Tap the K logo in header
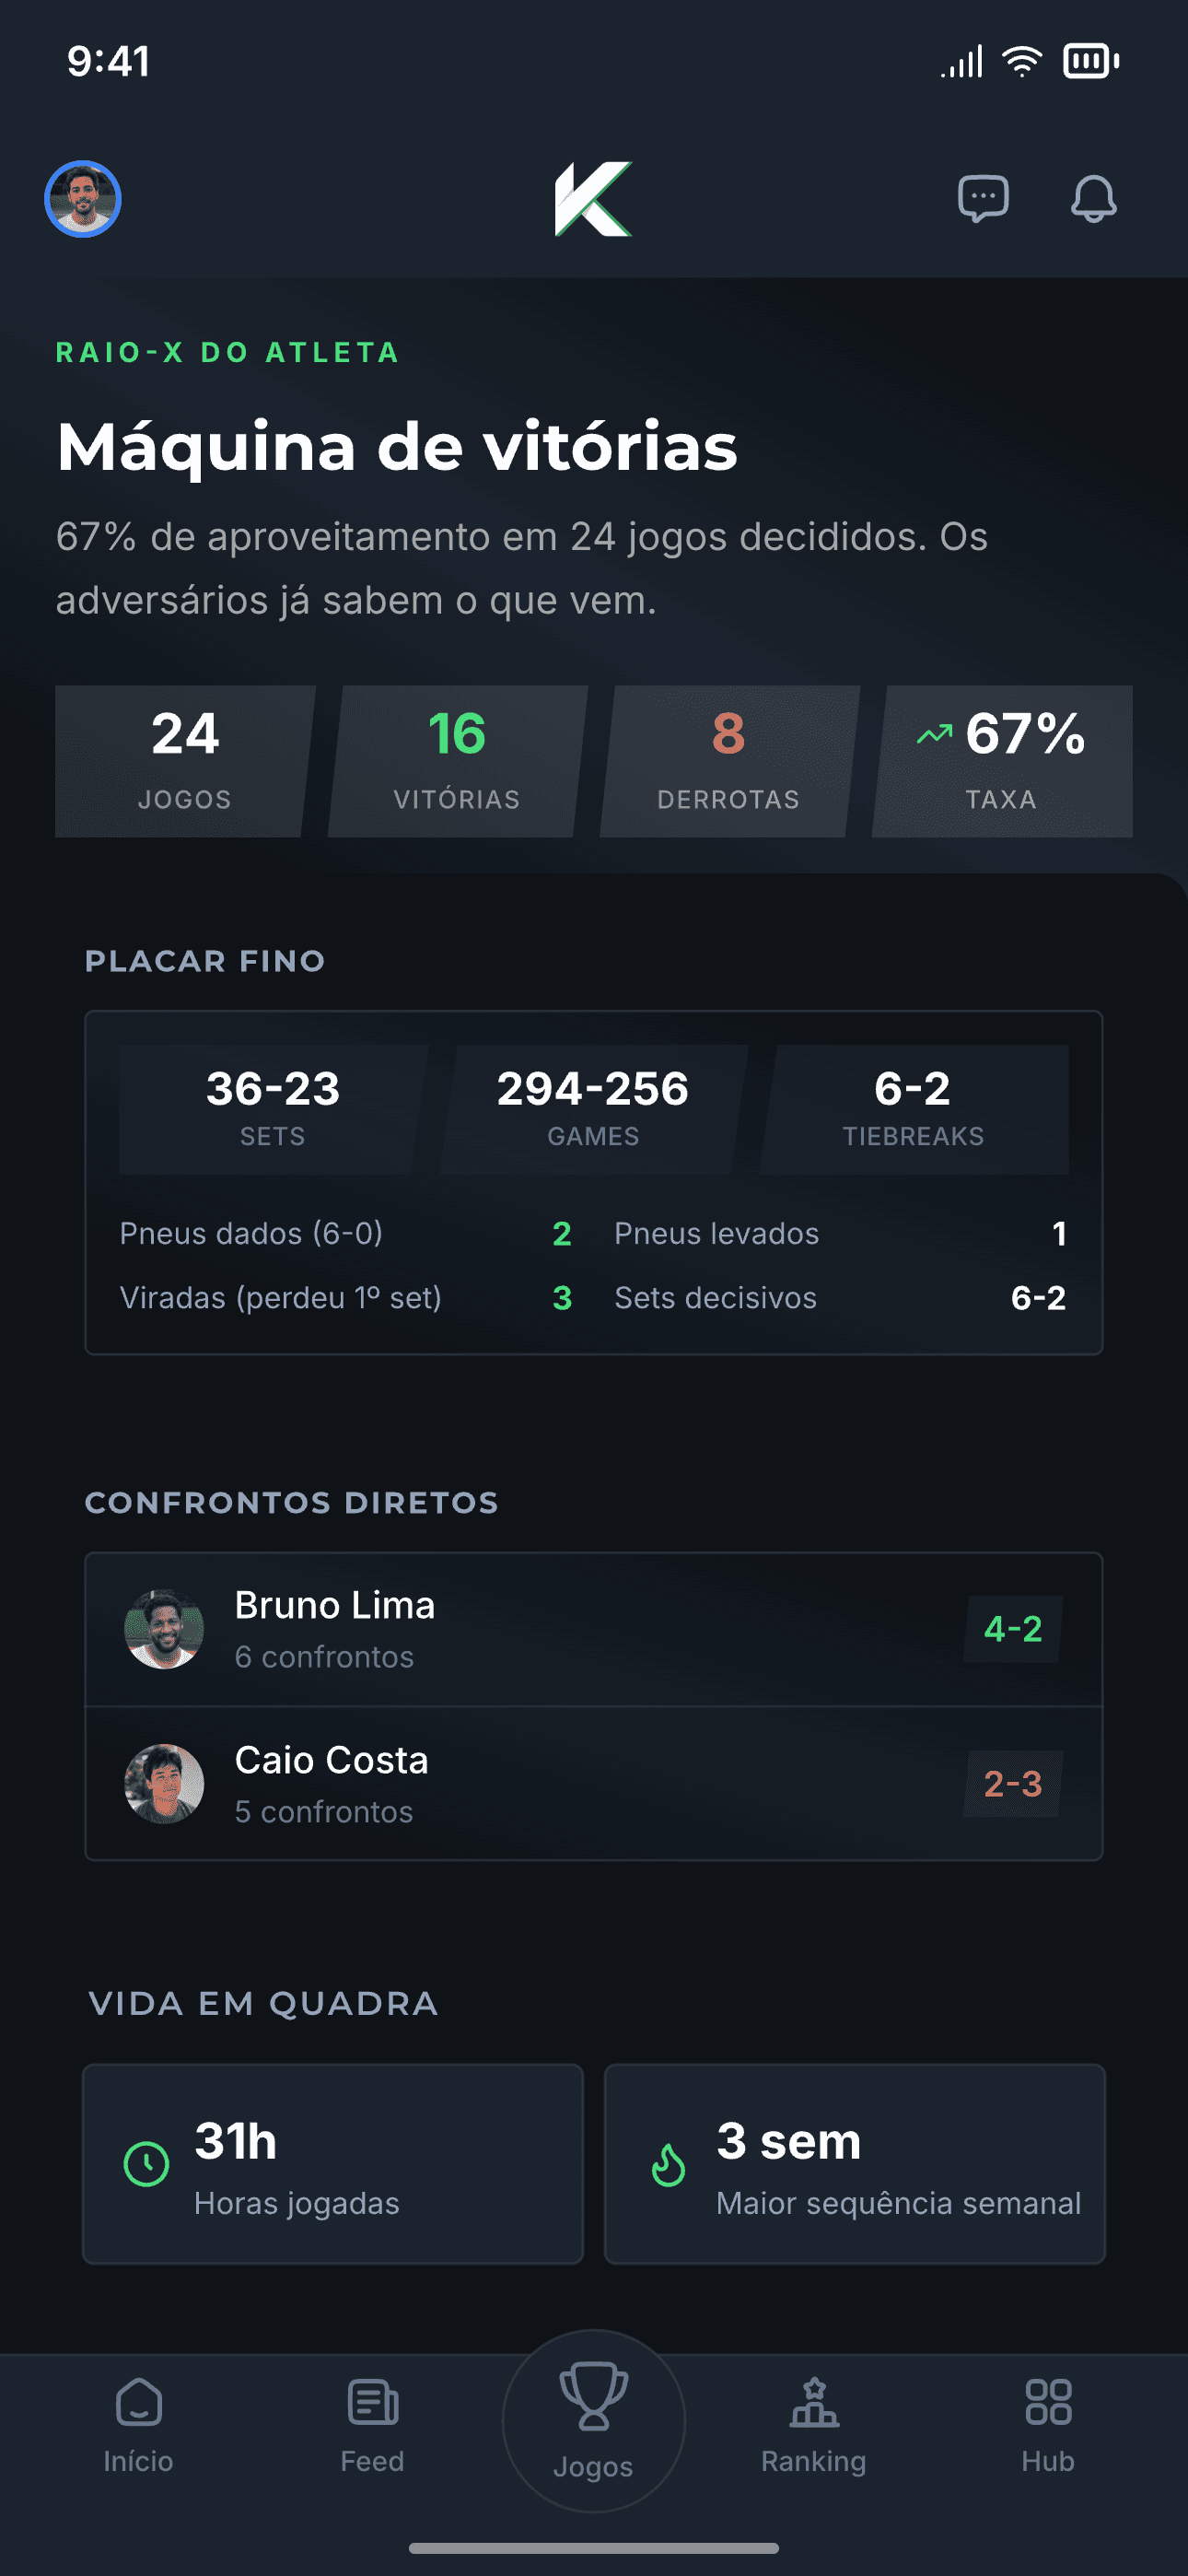1188x2576 pixels. tap(594, 199)
